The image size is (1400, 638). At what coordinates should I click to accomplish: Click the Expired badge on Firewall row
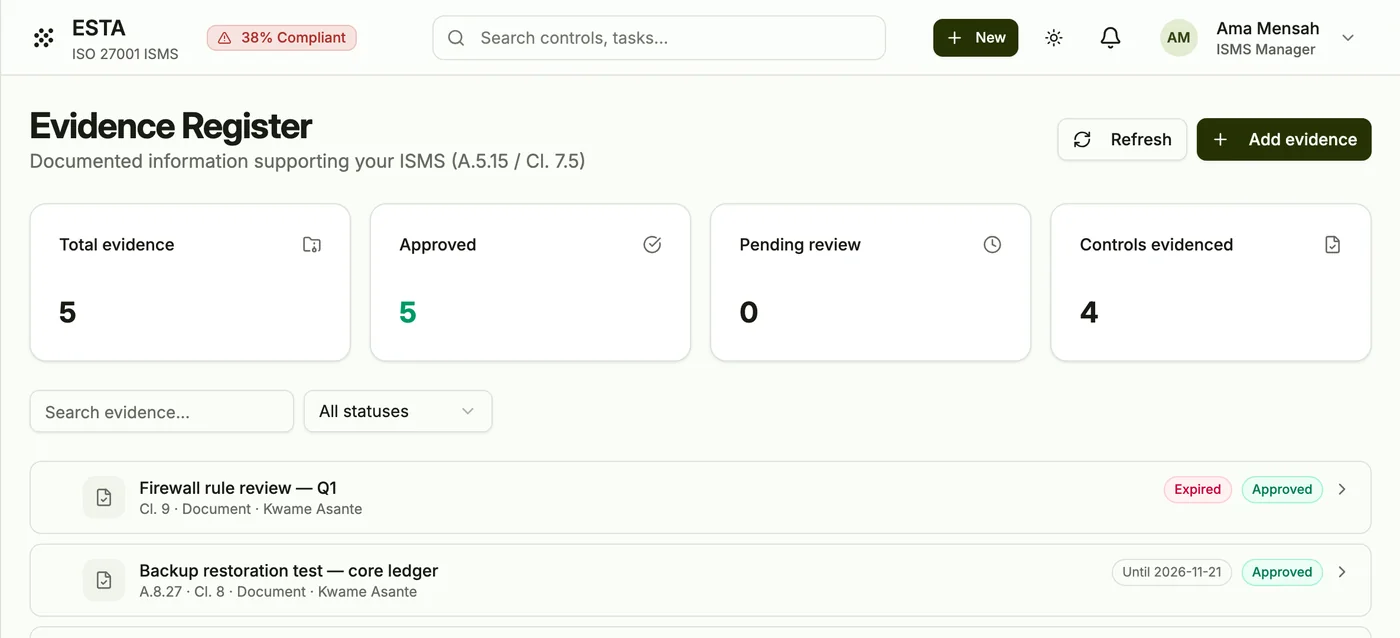[1198, 489]
